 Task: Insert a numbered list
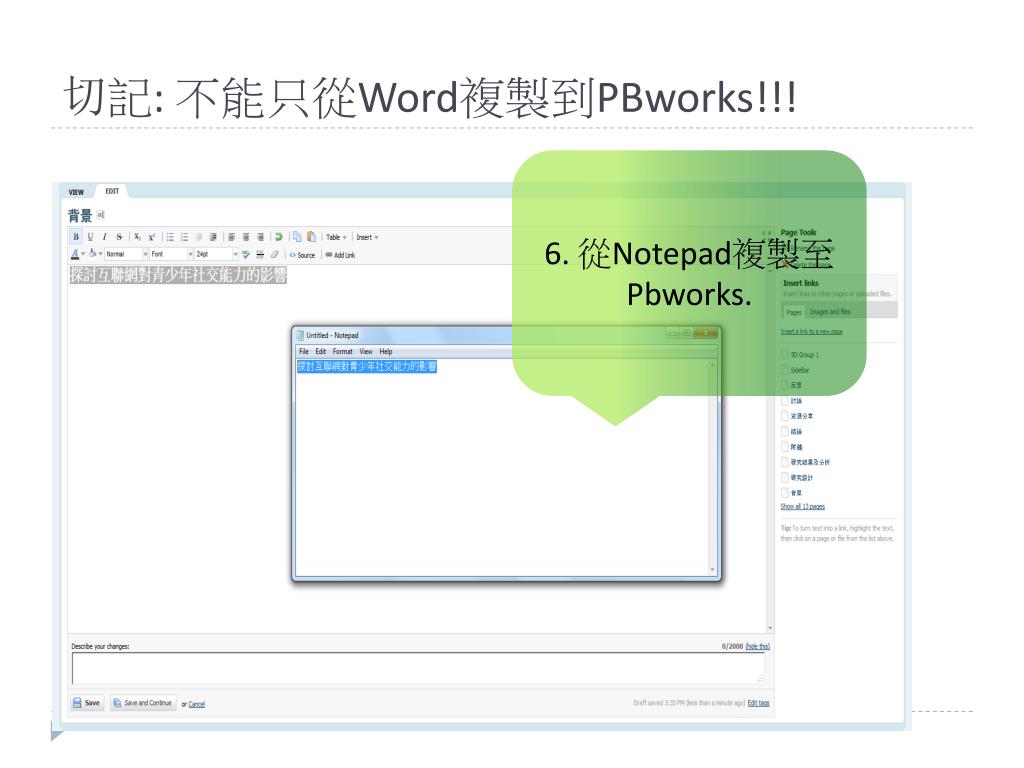pos(184,237)
